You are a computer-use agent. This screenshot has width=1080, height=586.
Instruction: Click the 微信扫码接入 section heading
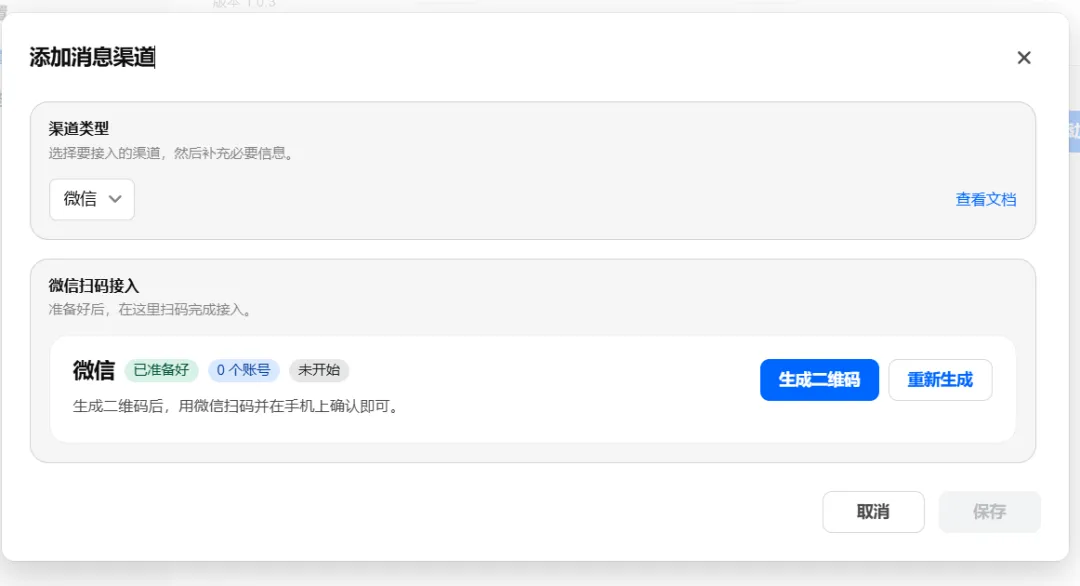(x=94, y=286)
